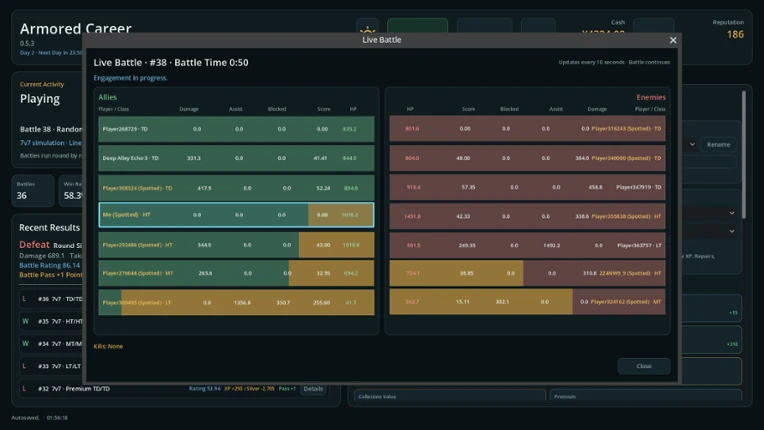Select enemy Player363757 LT row
Viewport: 764px width, 430px height.
click(527, 245)
